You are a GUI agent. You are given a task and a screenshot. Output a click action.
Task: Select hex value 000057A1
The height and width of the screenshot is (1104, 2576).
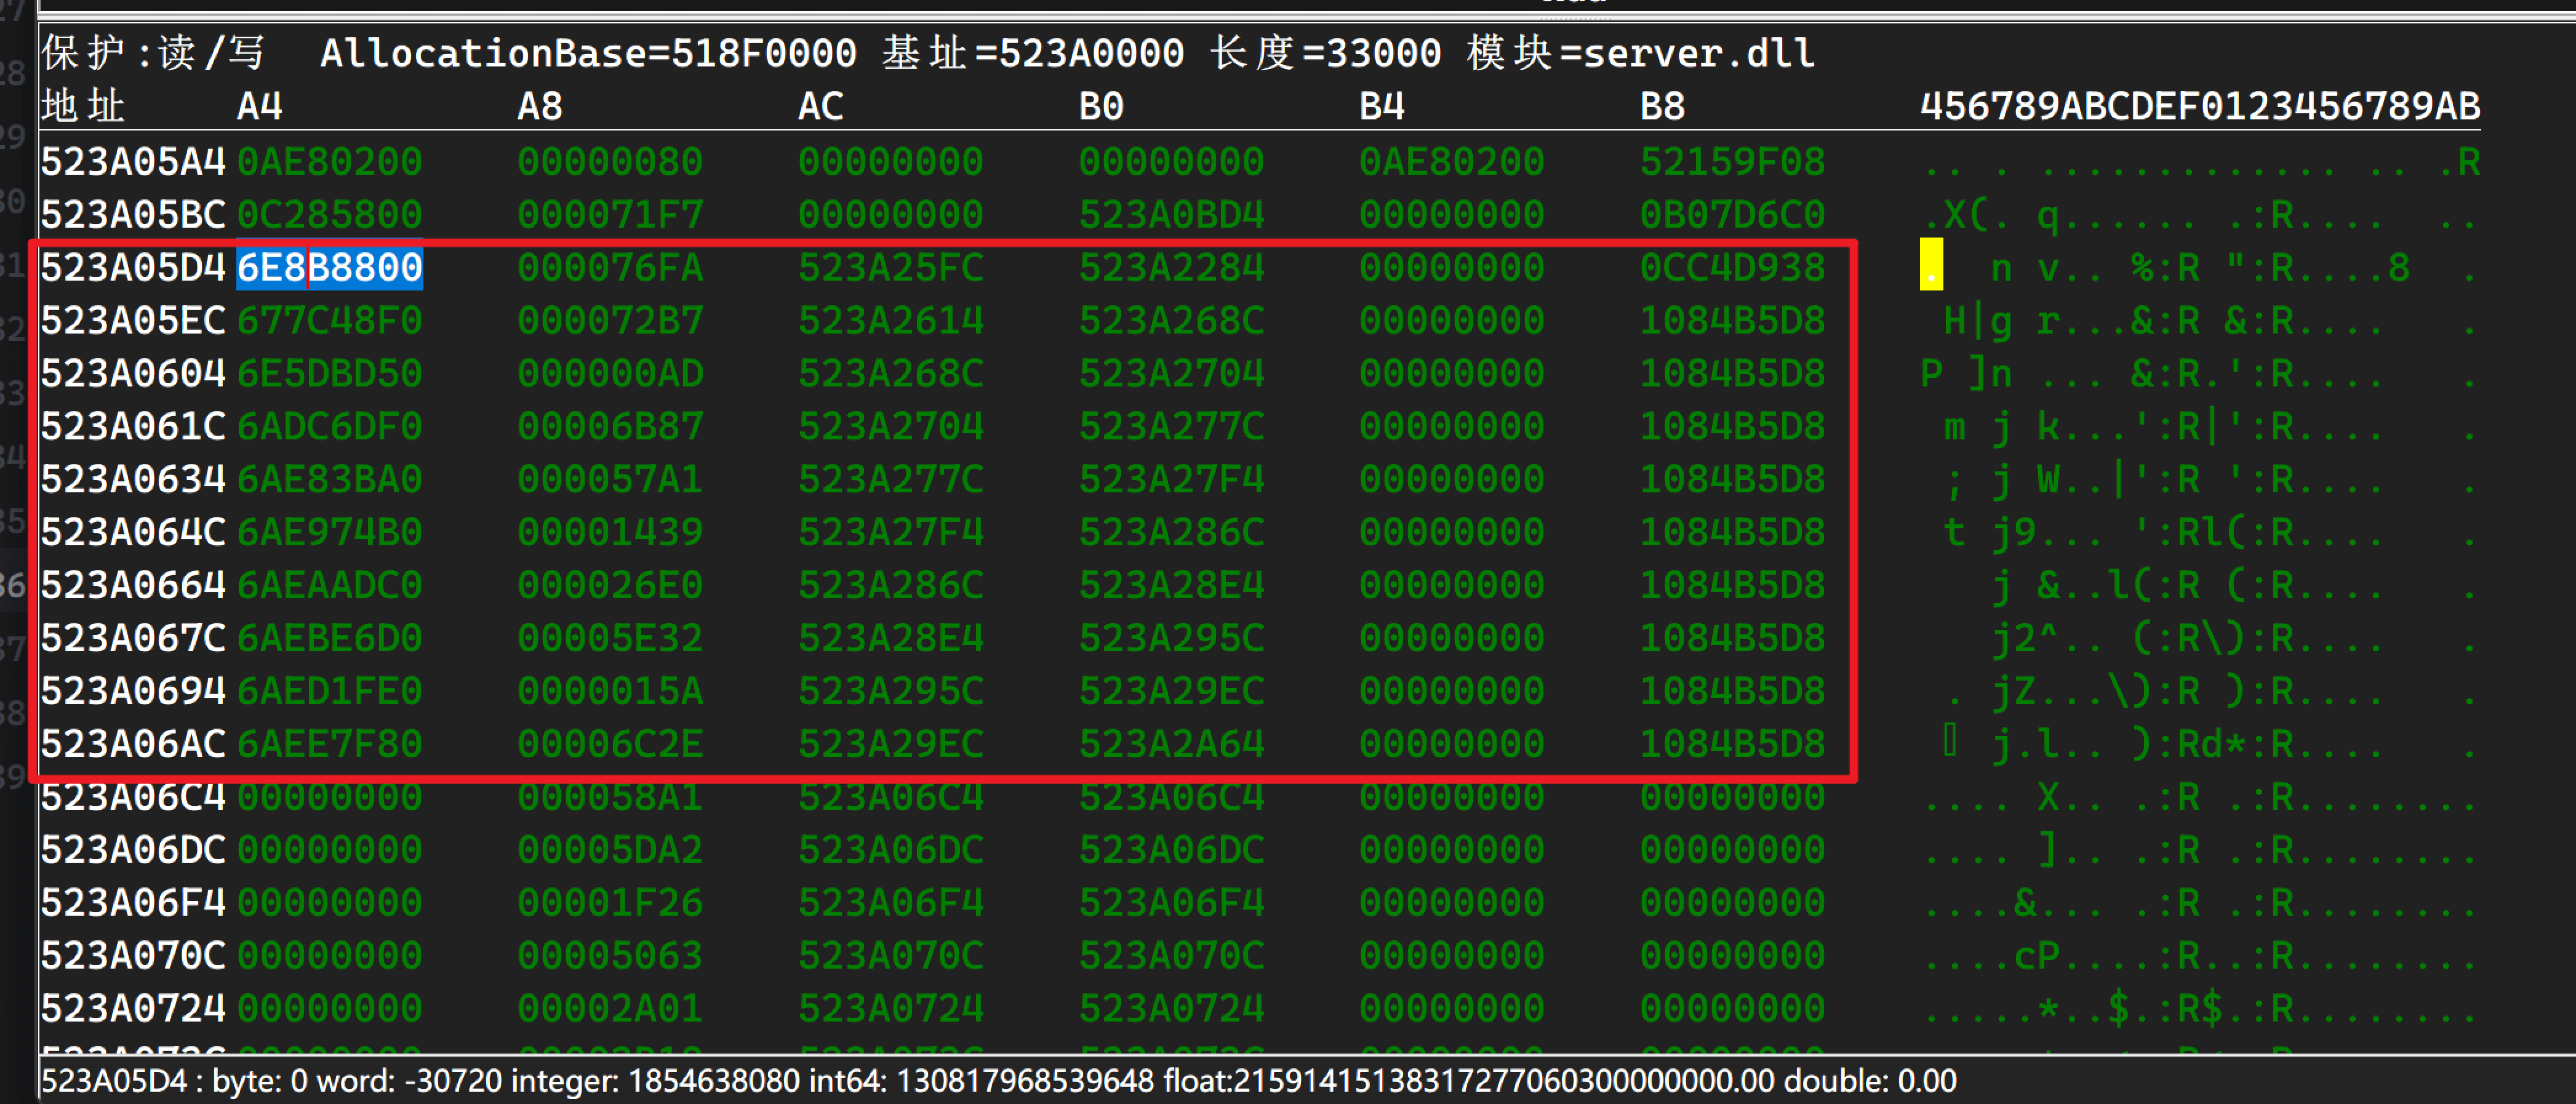[x=609, y=479]
